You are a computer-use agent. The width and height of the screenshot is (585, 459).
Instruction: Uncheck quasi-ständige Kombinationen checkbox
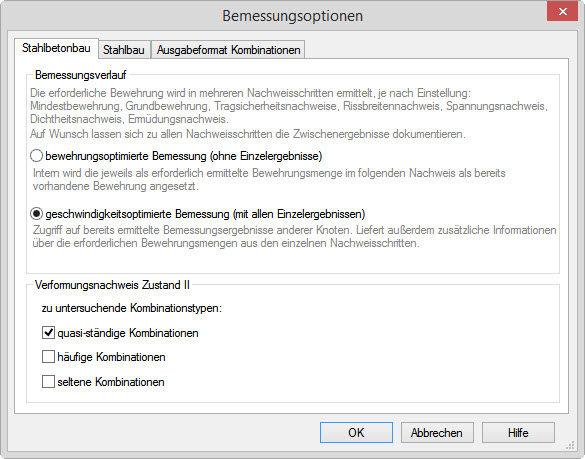click(48, 332)
